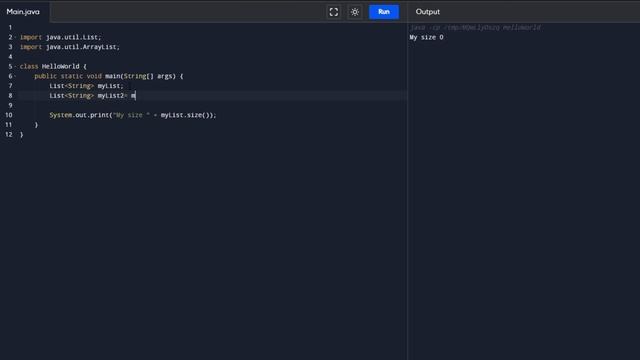Click line number 9 in gutter

tap(10, 105)
